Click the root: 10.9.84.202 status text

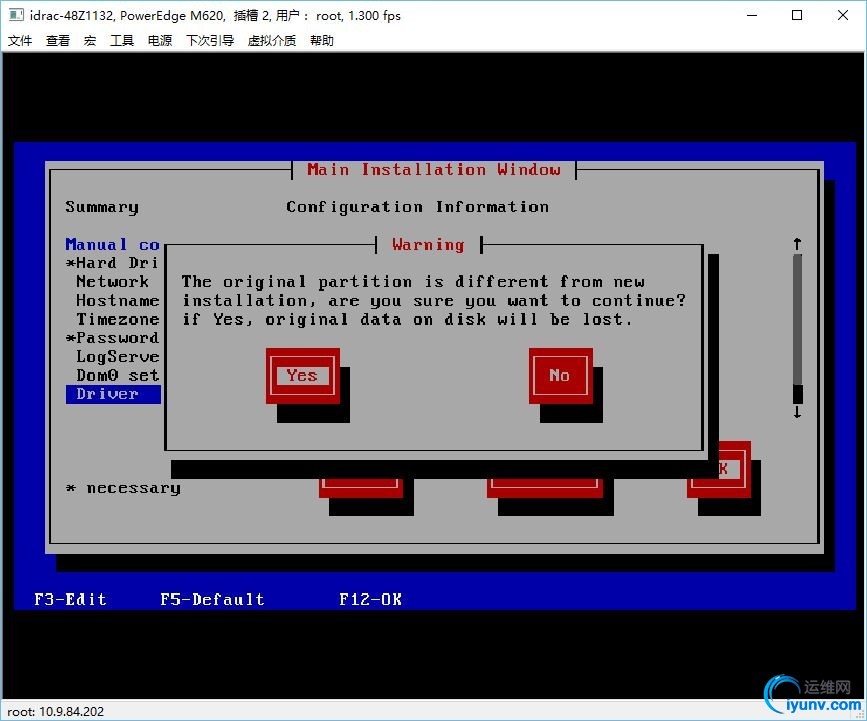click(x=55, y=712)
